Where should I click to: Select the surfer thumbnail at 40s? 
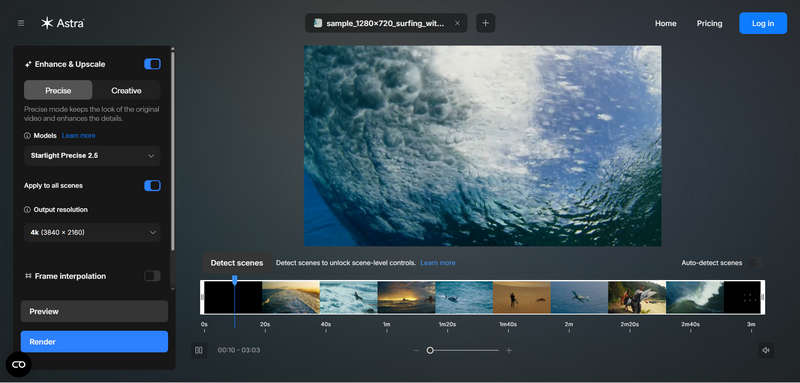click(348, 297)
